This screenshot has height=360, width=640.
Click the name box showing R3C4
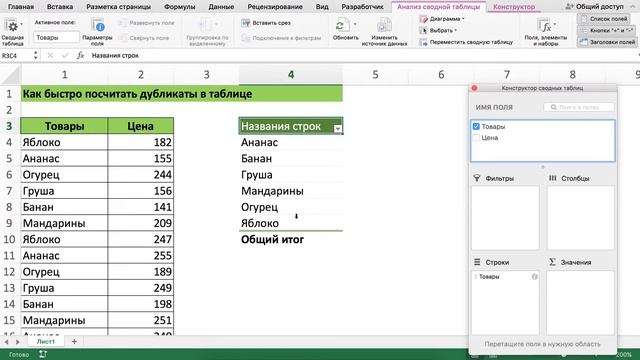click(x=16, y=56)
